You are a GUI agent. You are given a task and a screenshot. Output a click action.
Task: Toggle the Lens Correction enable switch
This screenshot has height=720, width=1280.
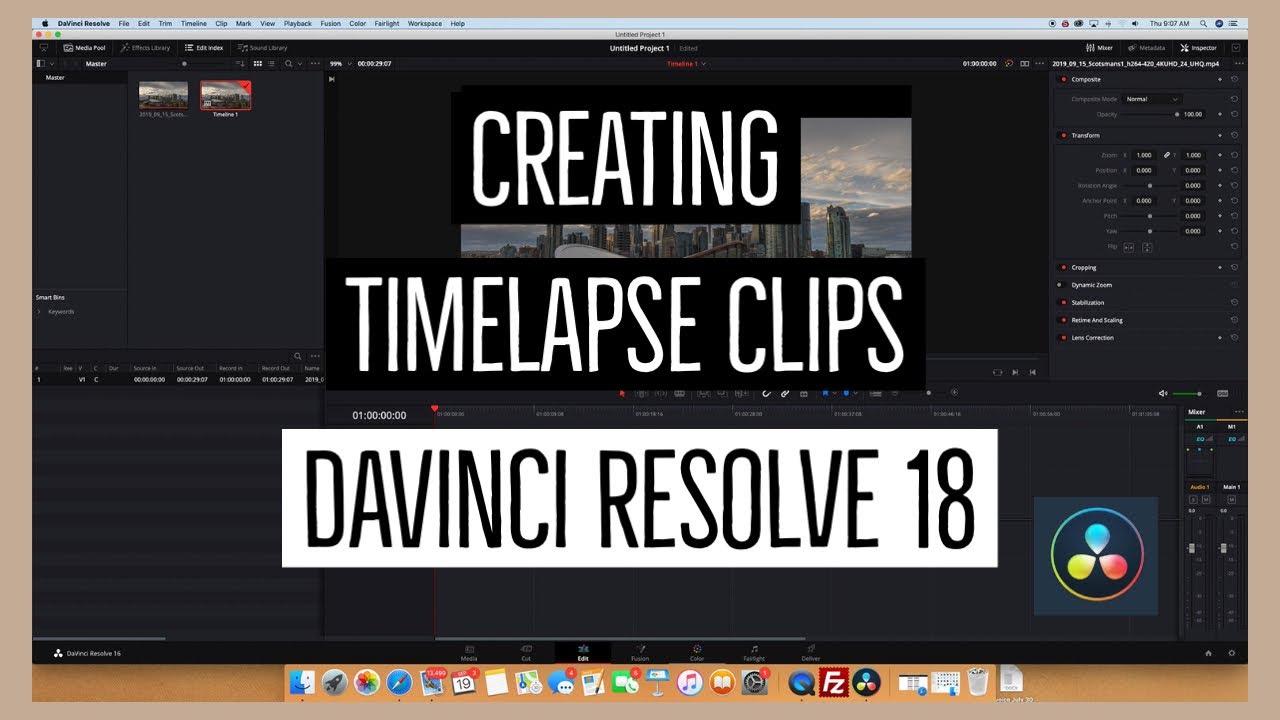coord(1062,338)
